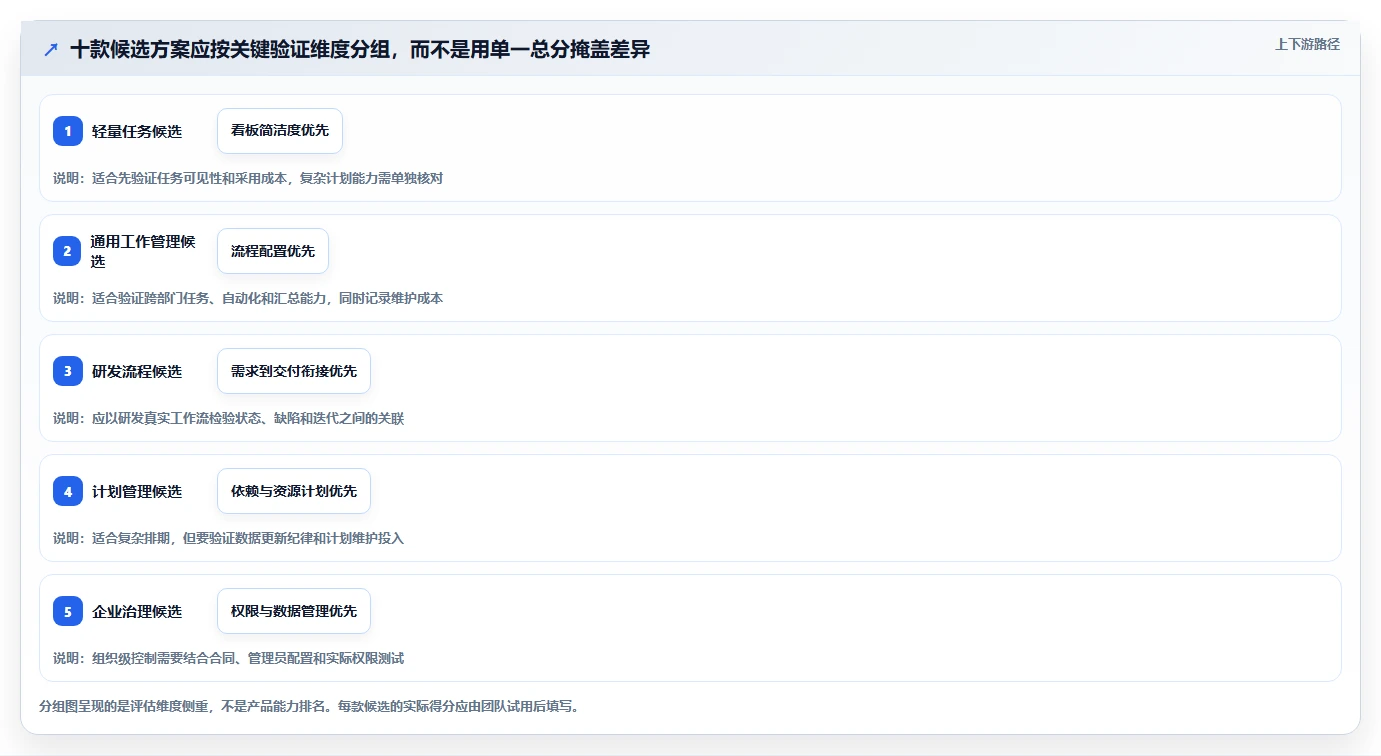The height and width of the screenshot is (756, 1381).
Task: Click the 轻量任务候选 group name
Action: pyautogui.click(x=137, y=131)
